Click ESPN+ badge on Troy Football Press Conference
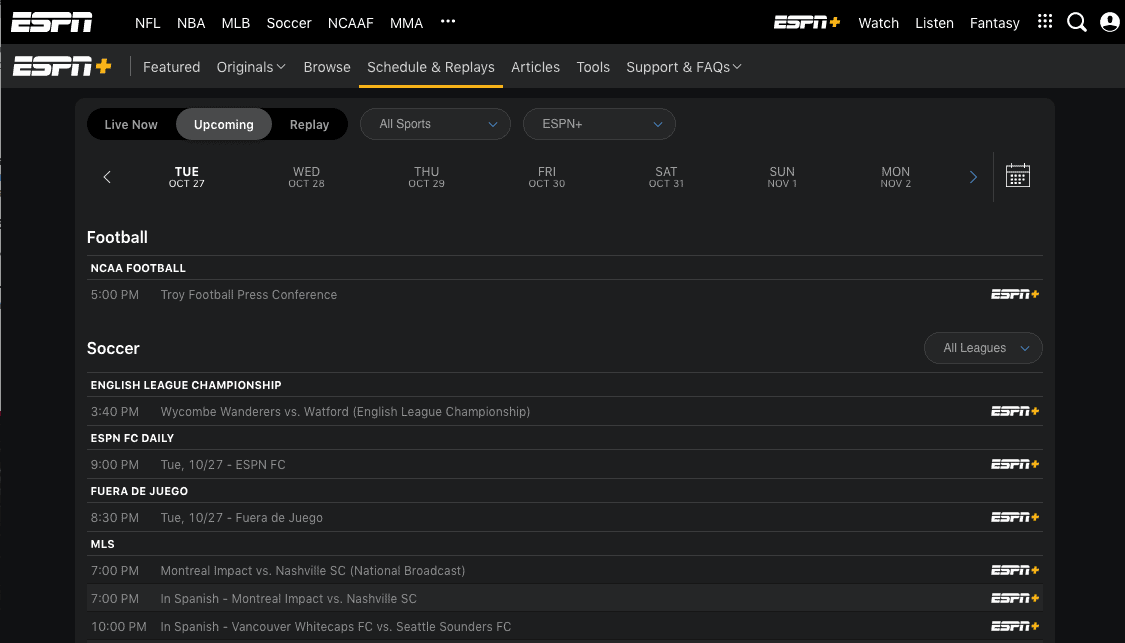 (1015, 294)
